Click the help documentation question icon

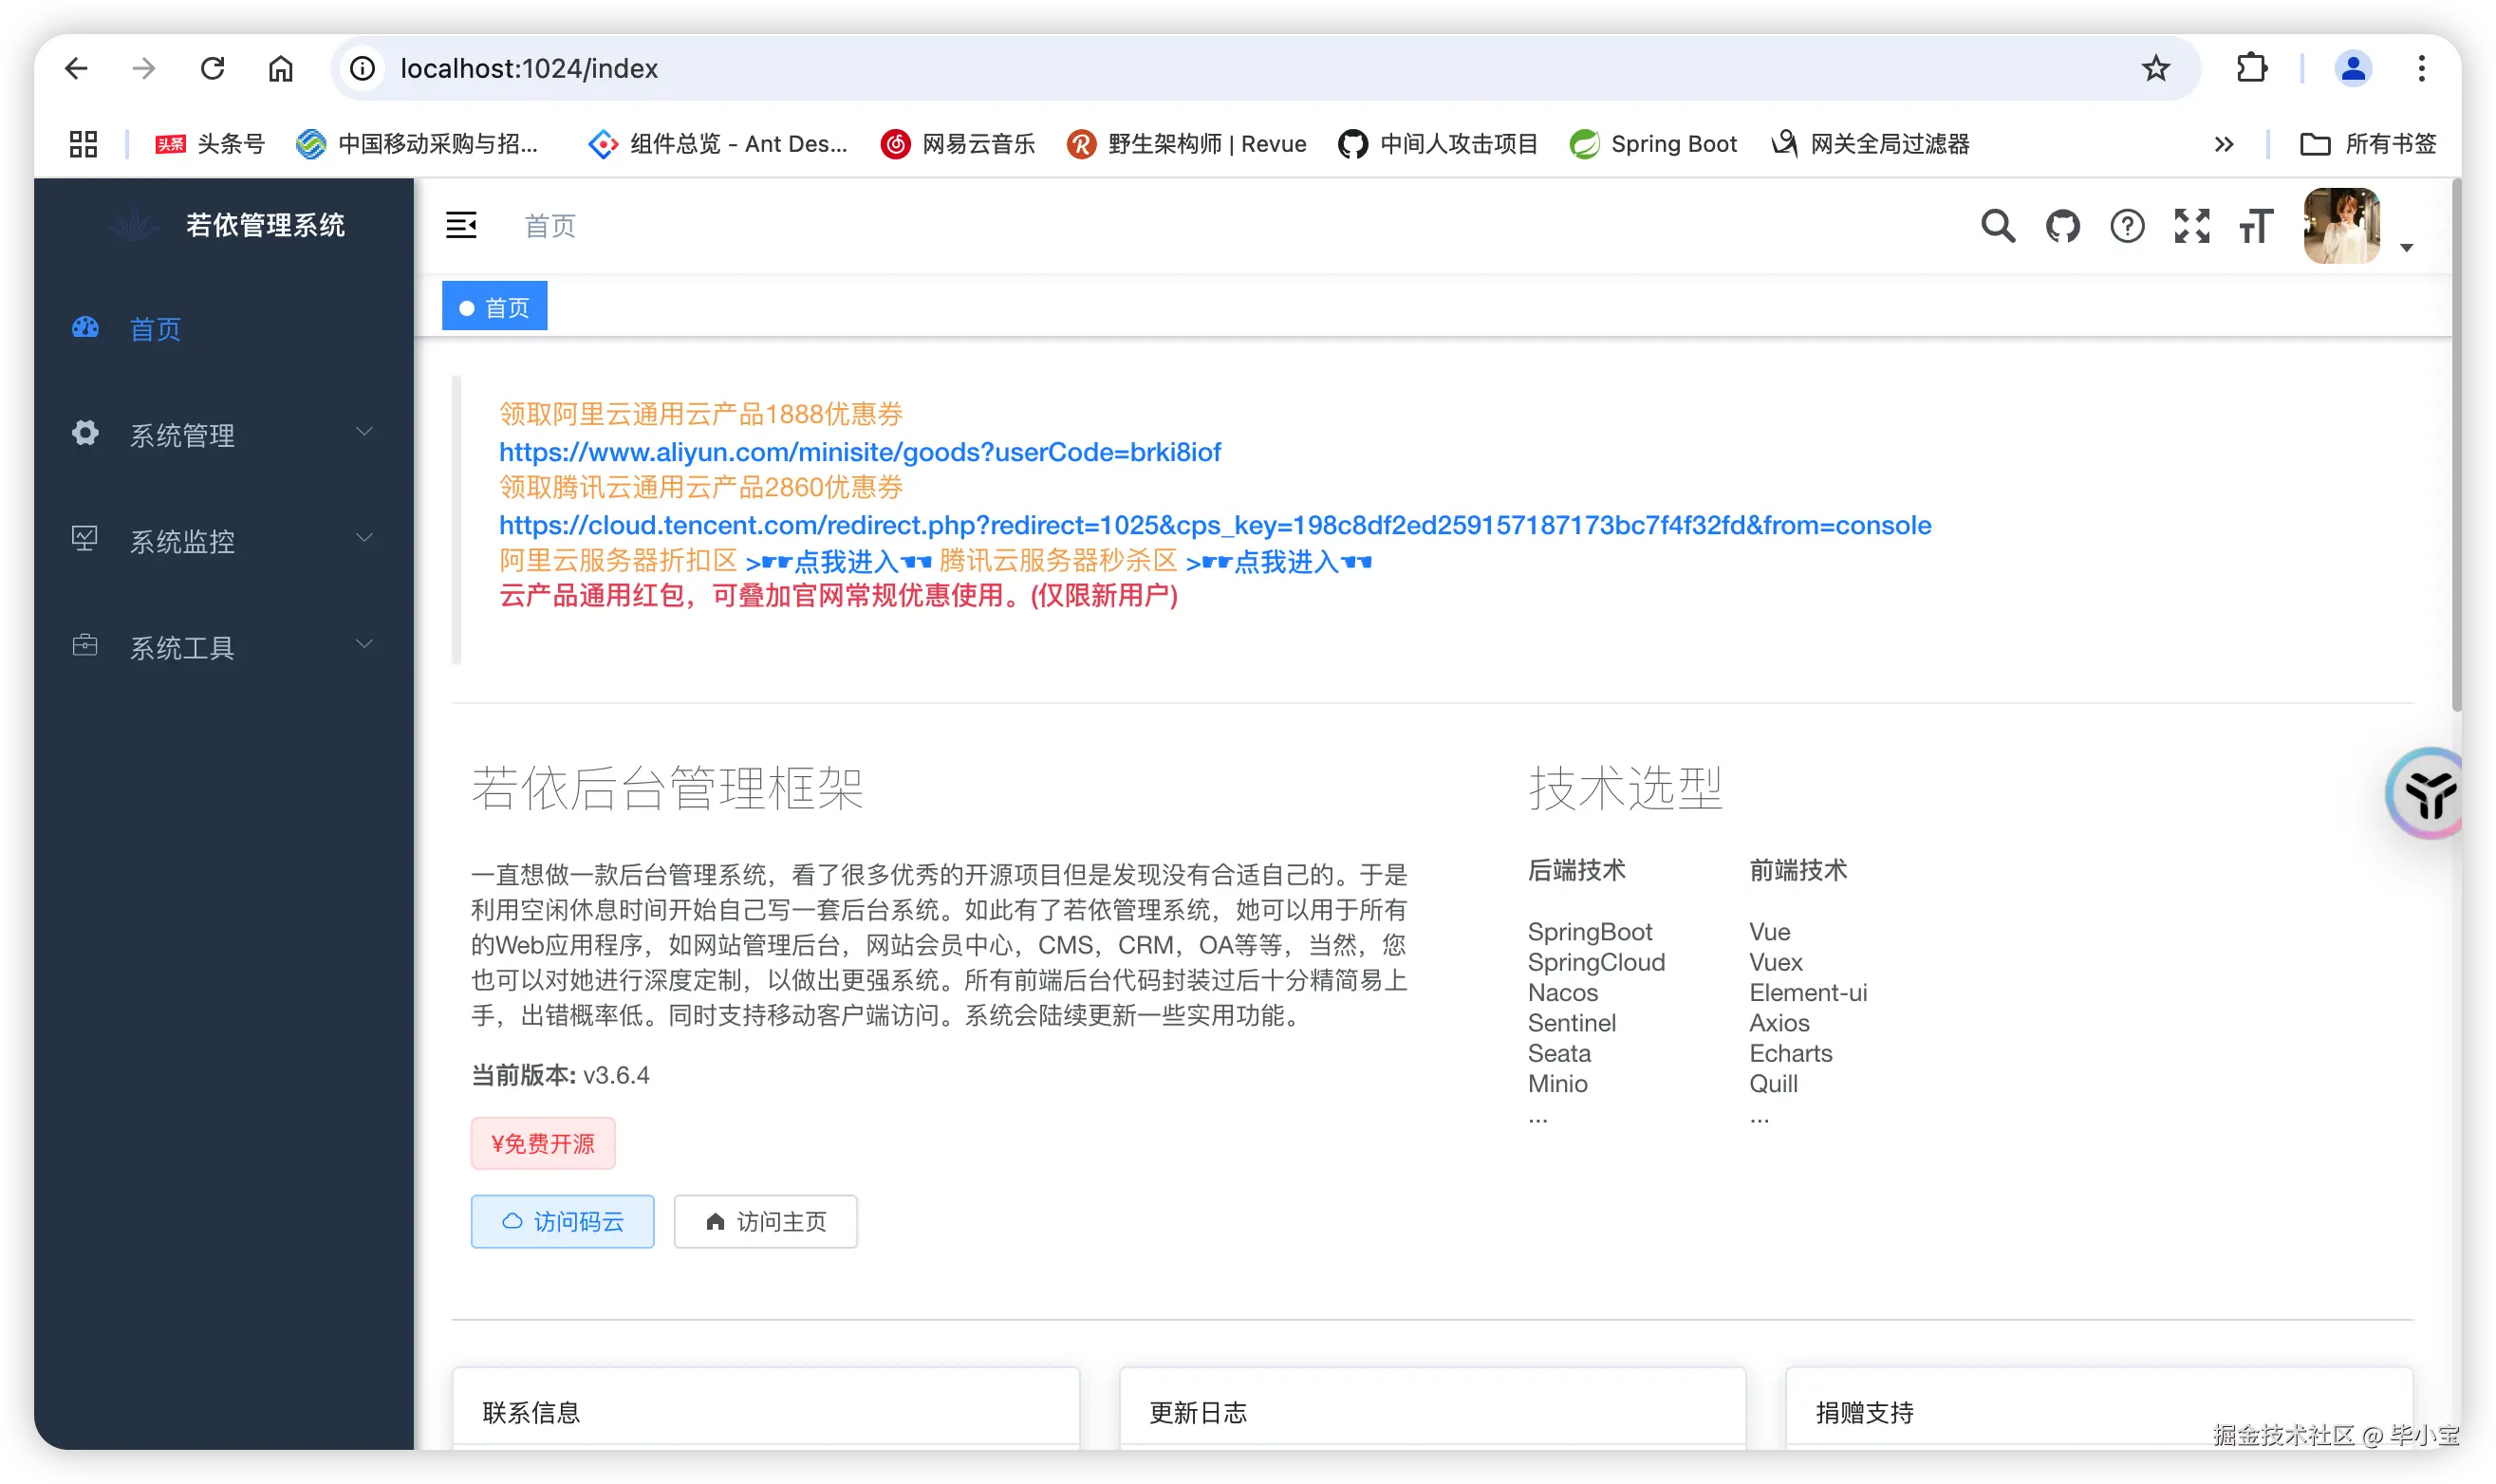tap(2128, 226)
